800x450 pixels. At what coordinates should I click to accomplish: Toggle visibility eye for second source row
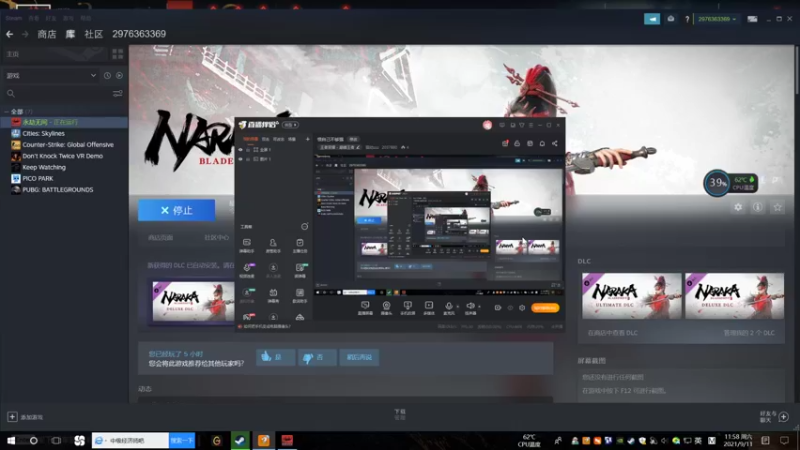pyautogui.click(x=241, y=159)
